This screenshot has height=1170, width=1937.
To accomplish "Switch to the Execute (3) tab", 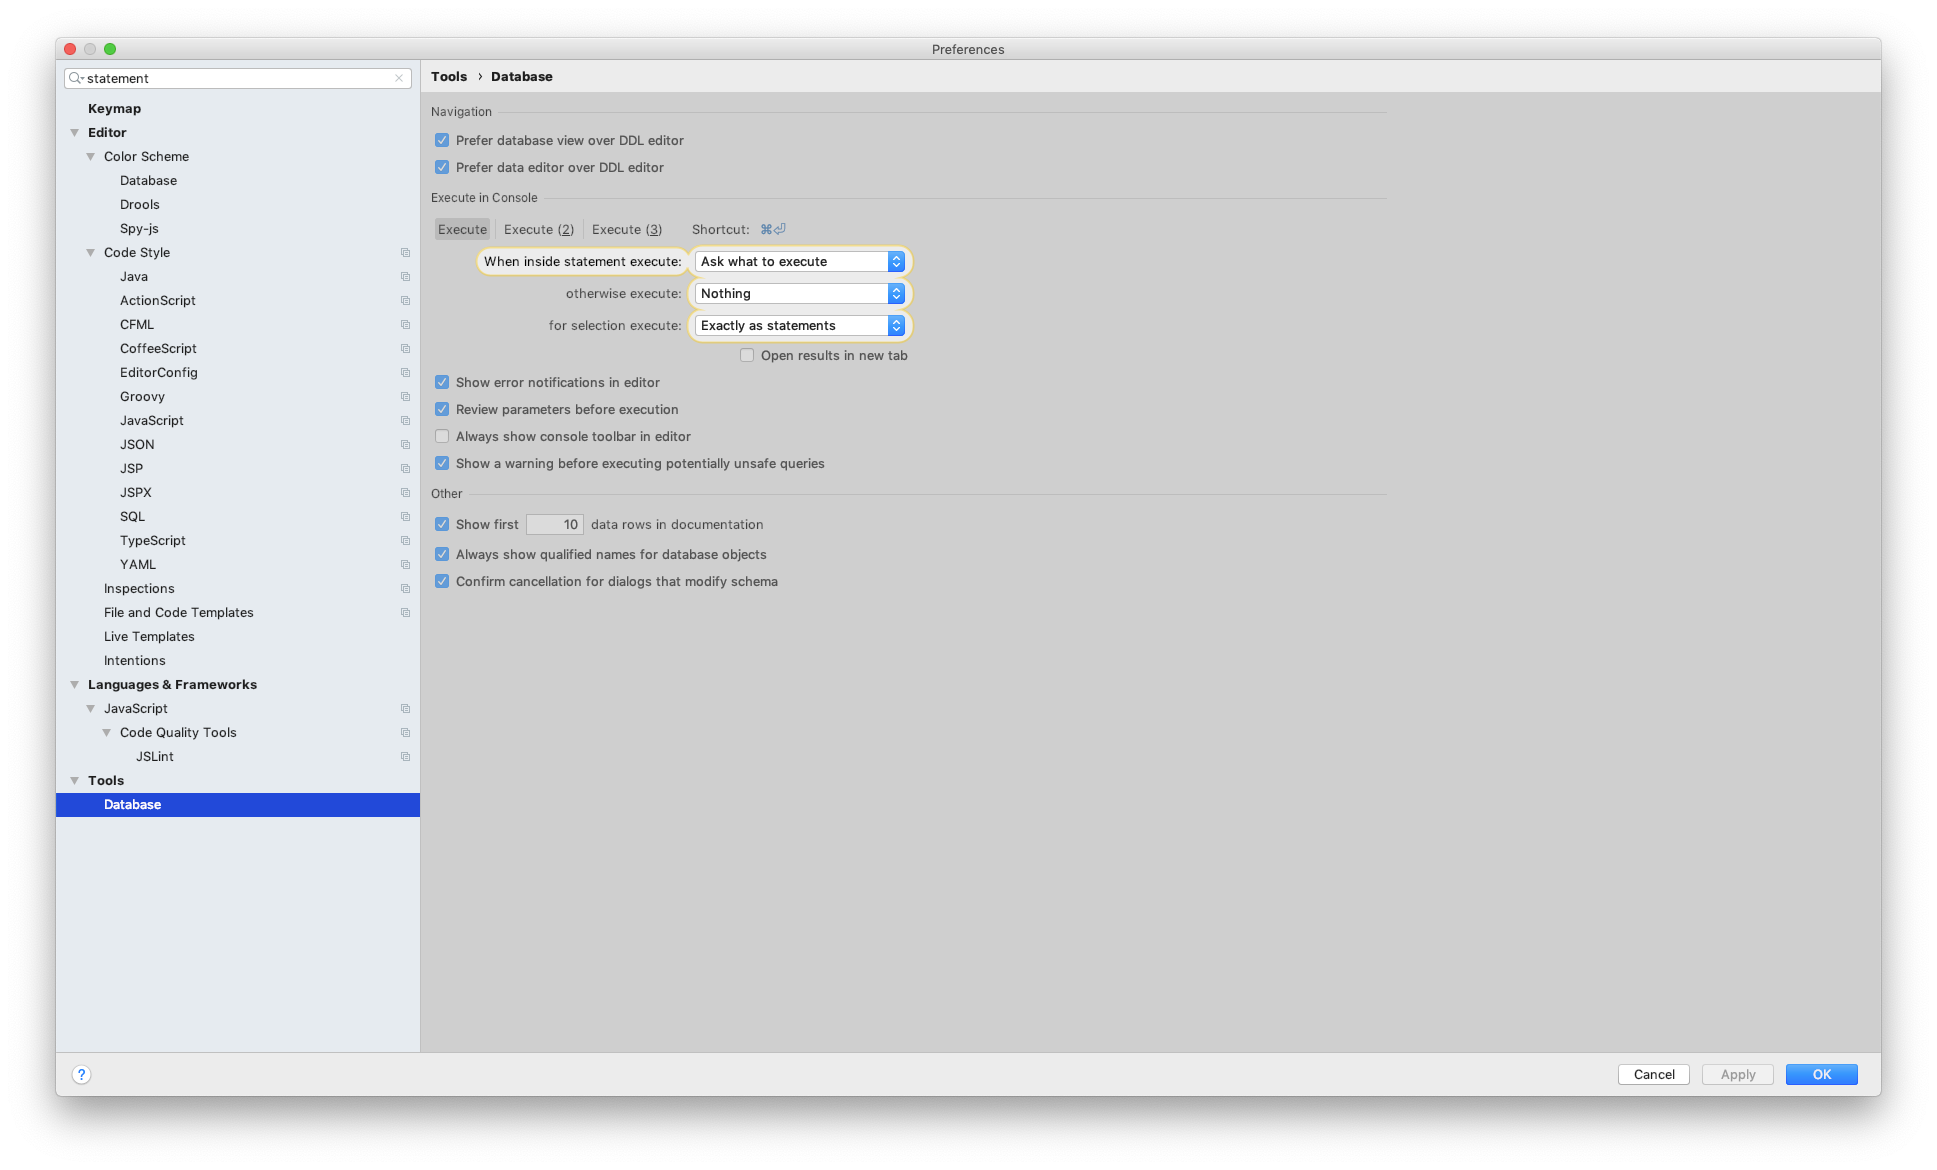I will (x=627, y=229).
